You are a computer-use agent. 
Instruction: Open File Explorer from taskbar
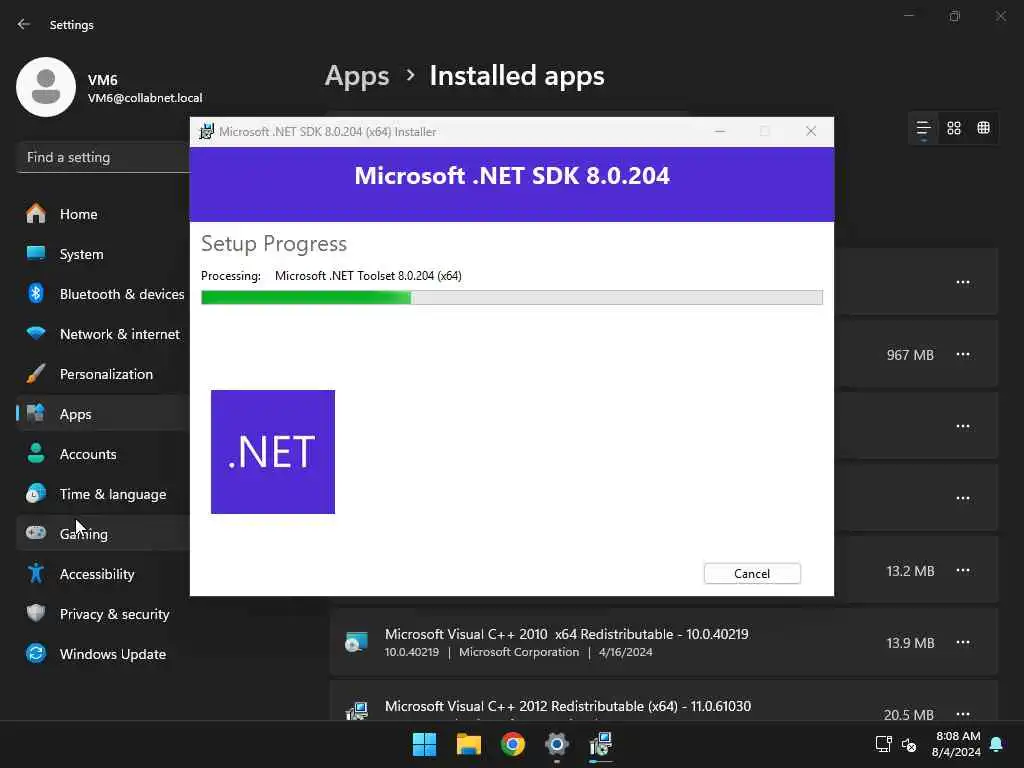pyautogui.click(x=468, y=744)
